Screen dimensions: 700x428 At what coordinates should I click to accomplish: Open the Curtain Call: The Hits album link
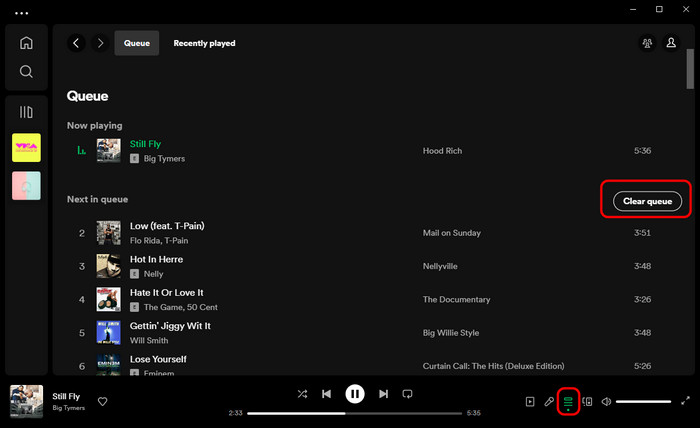493,366
